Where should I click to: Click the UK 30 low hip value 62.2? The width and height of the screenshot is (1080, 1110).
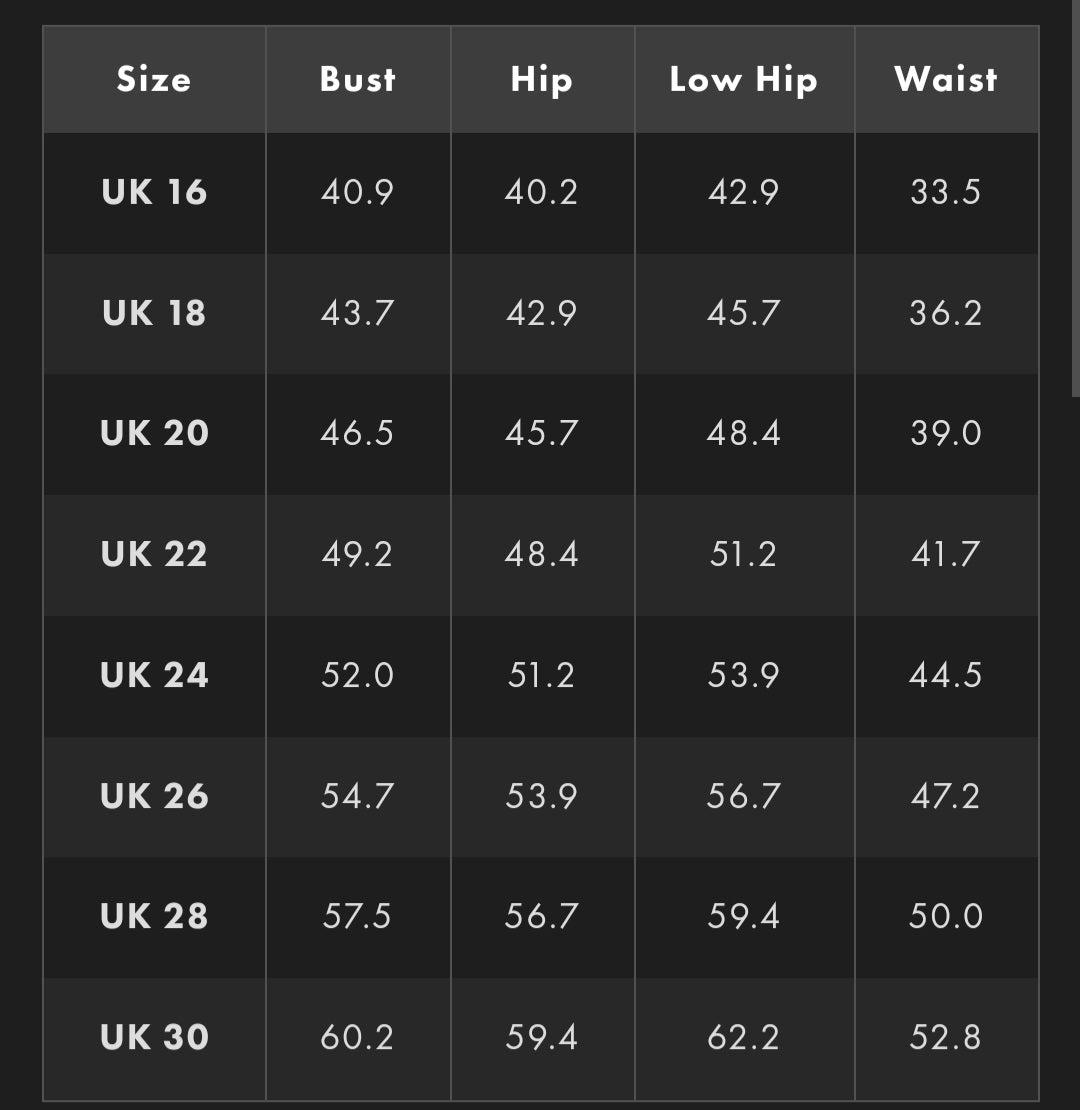[743, 1037]
